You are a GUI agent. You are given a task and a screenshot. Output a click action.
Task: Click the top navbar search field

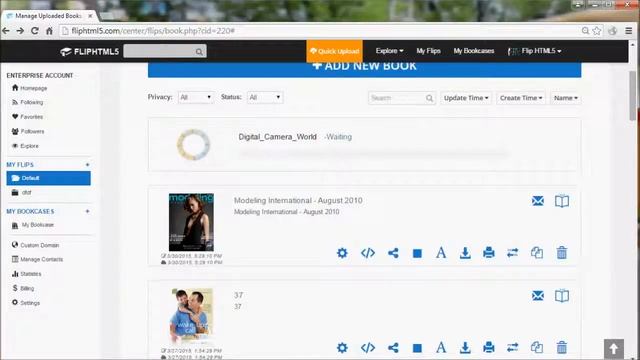tap(165, 51)
